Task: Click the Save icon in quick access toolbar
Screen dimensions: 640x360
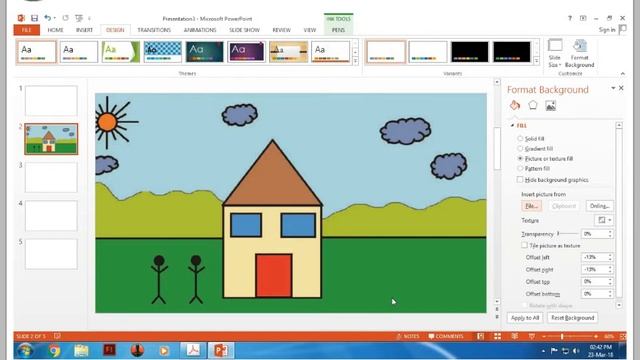Action: coord(35,18)
